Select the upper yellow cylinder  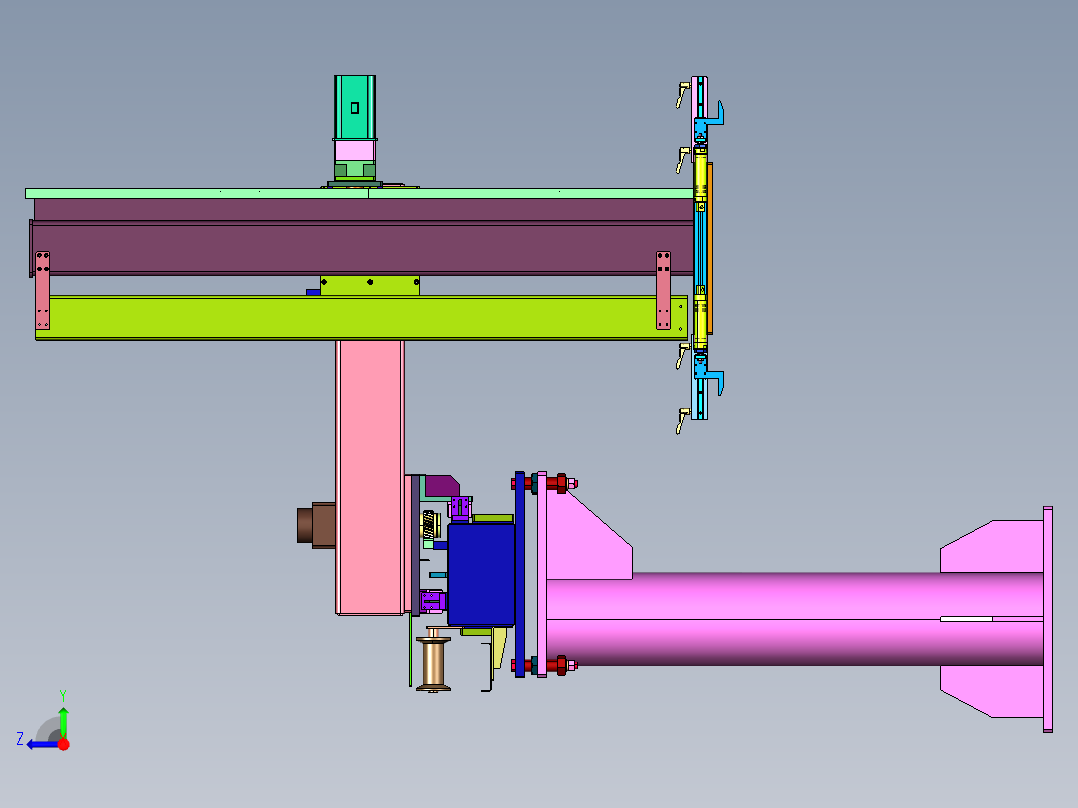pyautogui.click(x=701, y=173)
